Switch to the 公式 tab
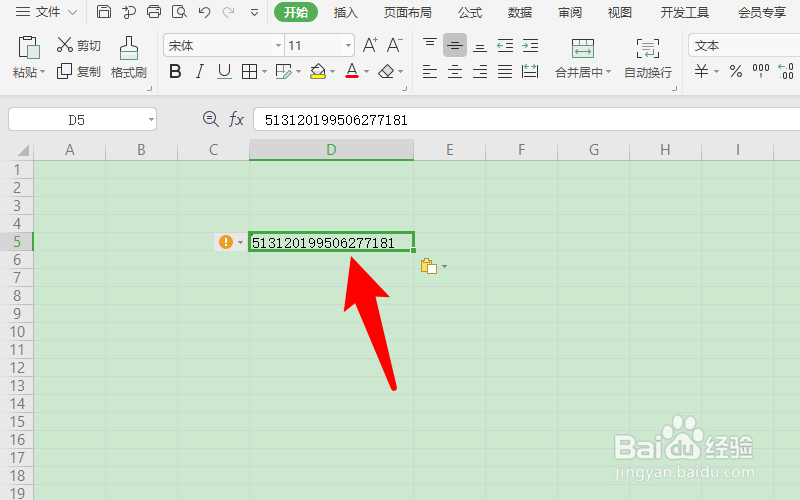This screenshot has height=500, width=800. pos(470,12)
